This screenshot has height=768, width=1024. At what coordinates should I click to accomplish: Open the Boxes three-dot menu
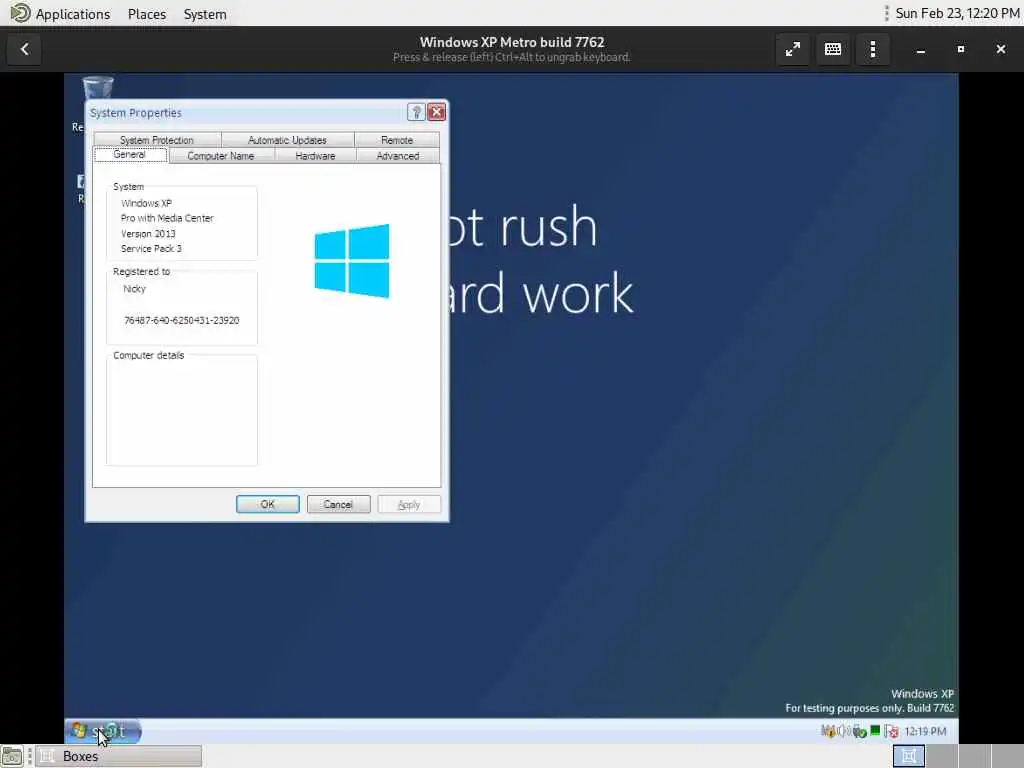point(872,49)
